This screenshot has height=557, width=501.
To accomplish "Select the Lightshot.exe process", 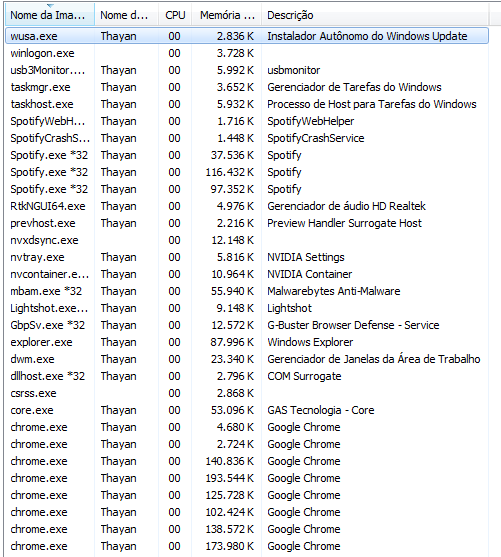I will tap(247, 308).
